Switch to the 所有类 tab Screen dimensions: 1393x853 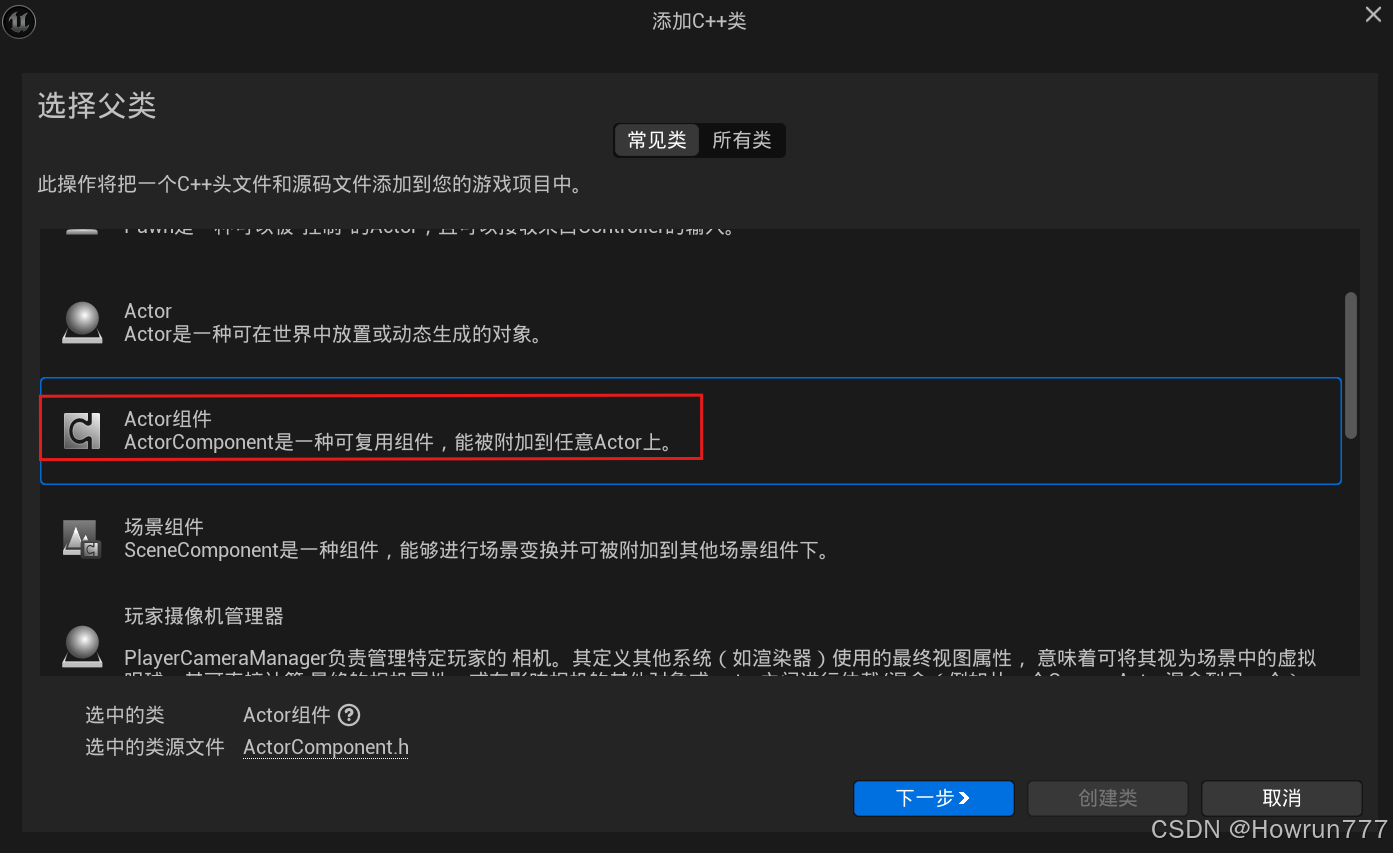[x=742, y=141]
